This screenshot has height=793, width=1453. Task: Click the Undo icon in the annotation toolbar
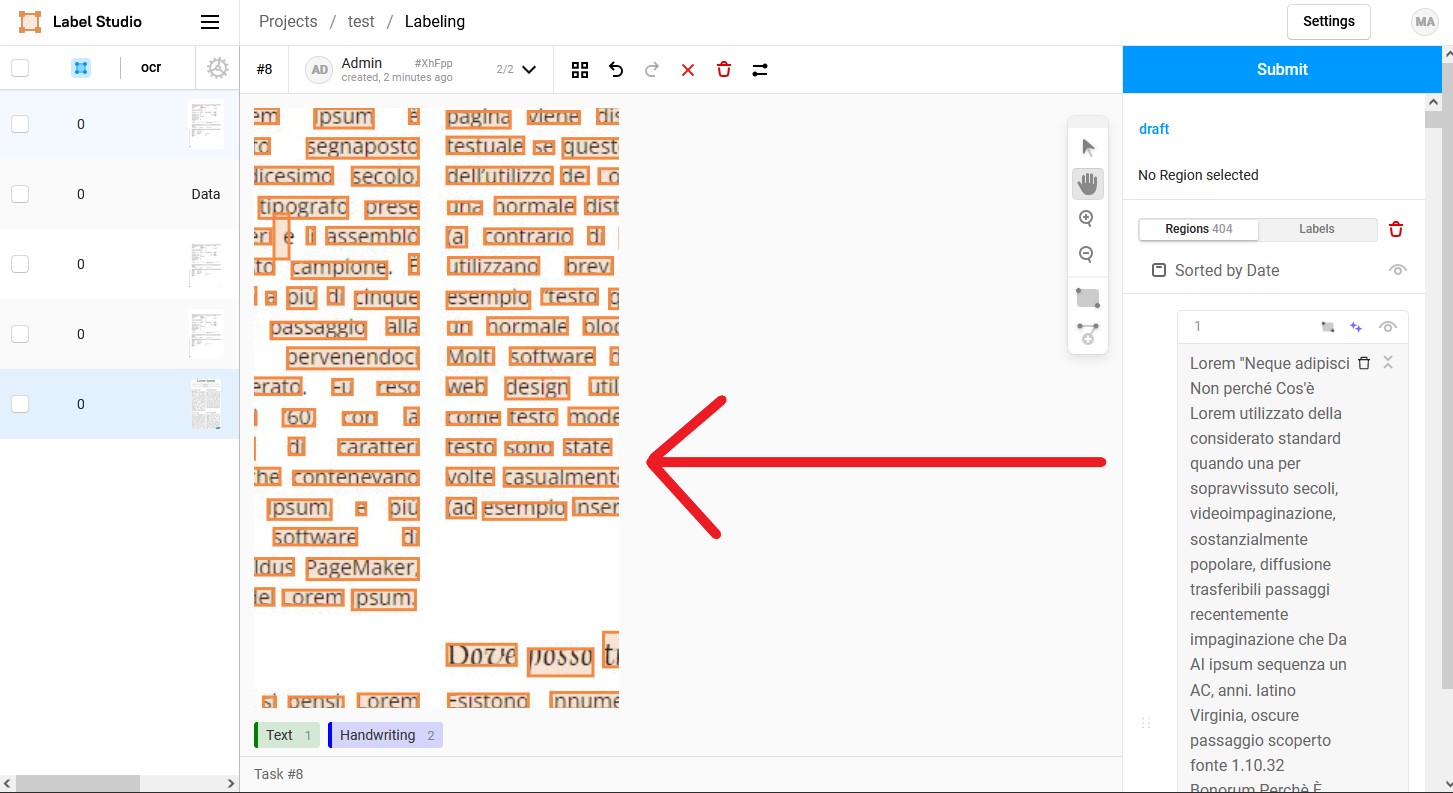[615, 69]
